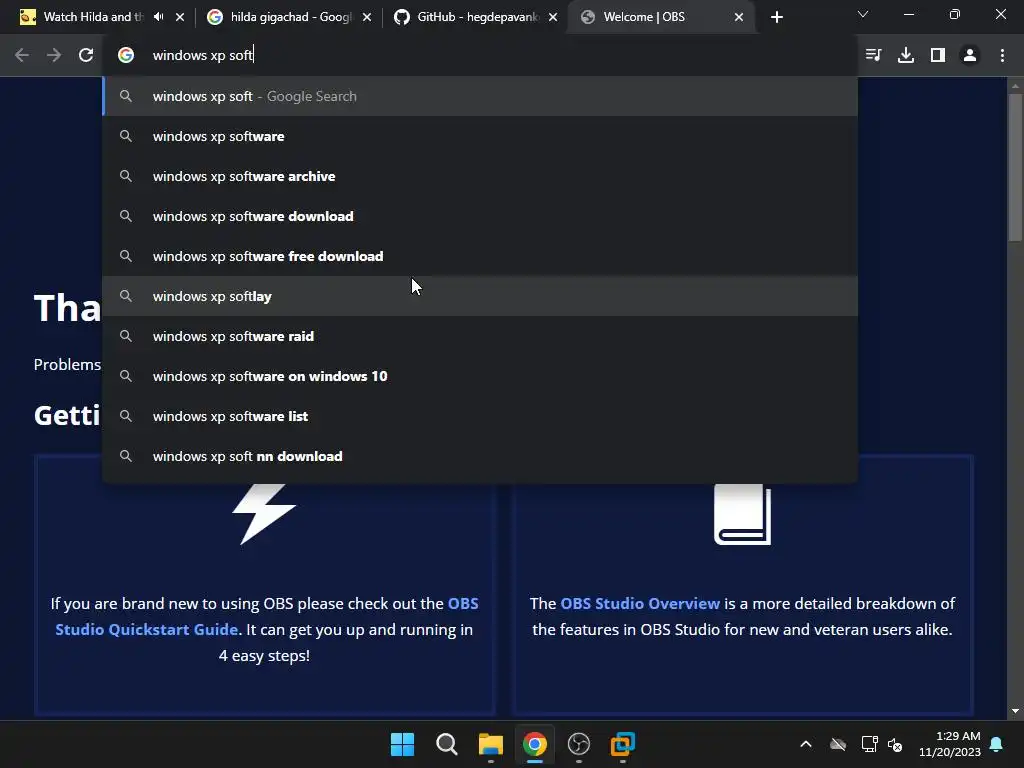Open Chrome downloads icon
Viewport: 1024px width, 768px height.
coord(905,56)
